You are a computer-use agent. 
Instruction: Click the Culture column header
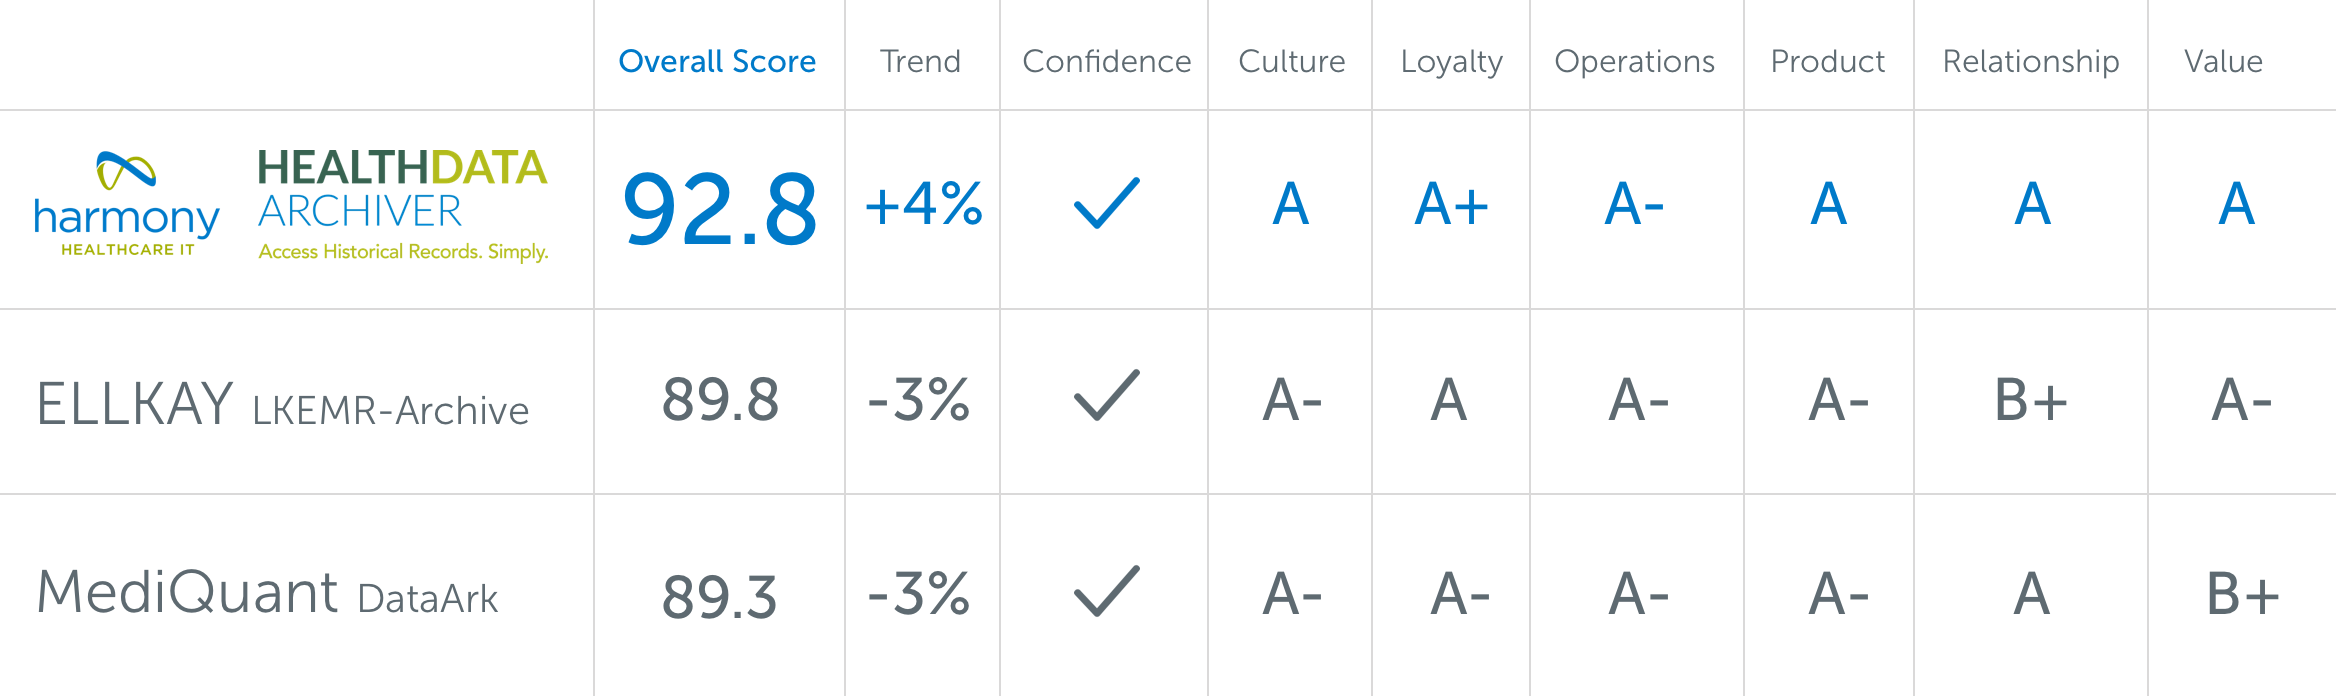tap(1291, 61)
